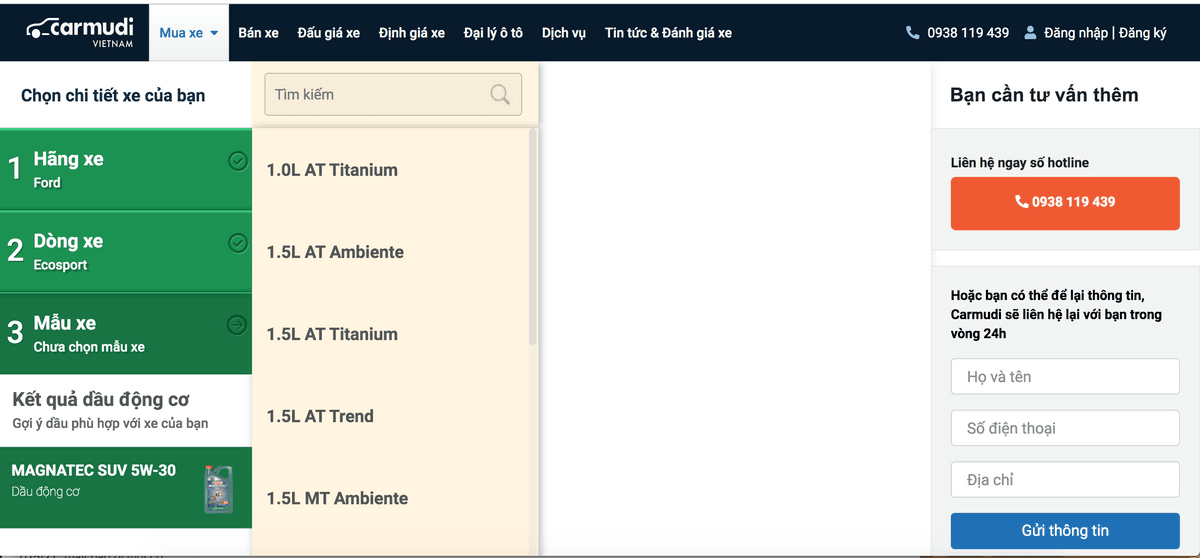The height and width of the screenshot is (558, 1200).
Task: Open Tin tức & Đánh giá xe
Action: [668, 33]
